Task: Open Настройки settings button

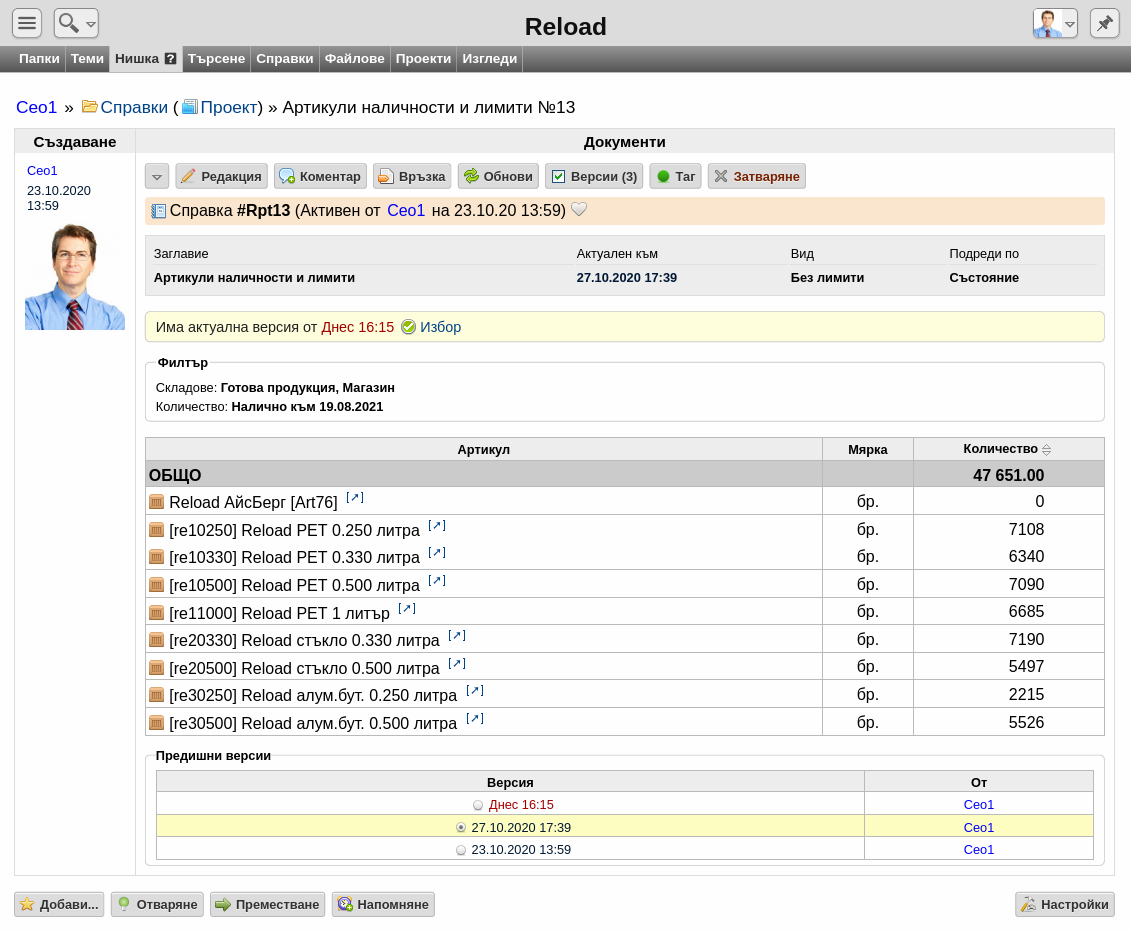Action: tap(1065, 905)
